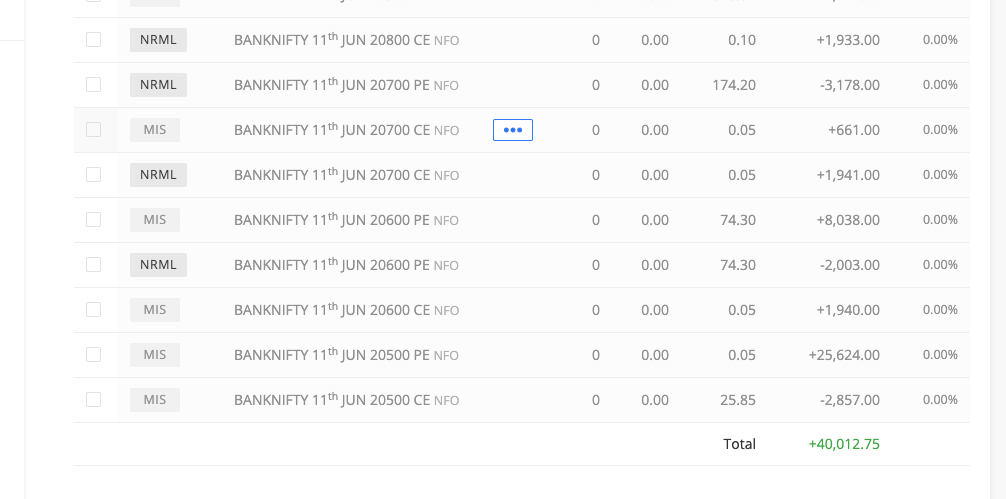This screenshot has height=499, width=1006.
Task: Click the NRML badge on the 20700 PE row
Action: [158, 85]
